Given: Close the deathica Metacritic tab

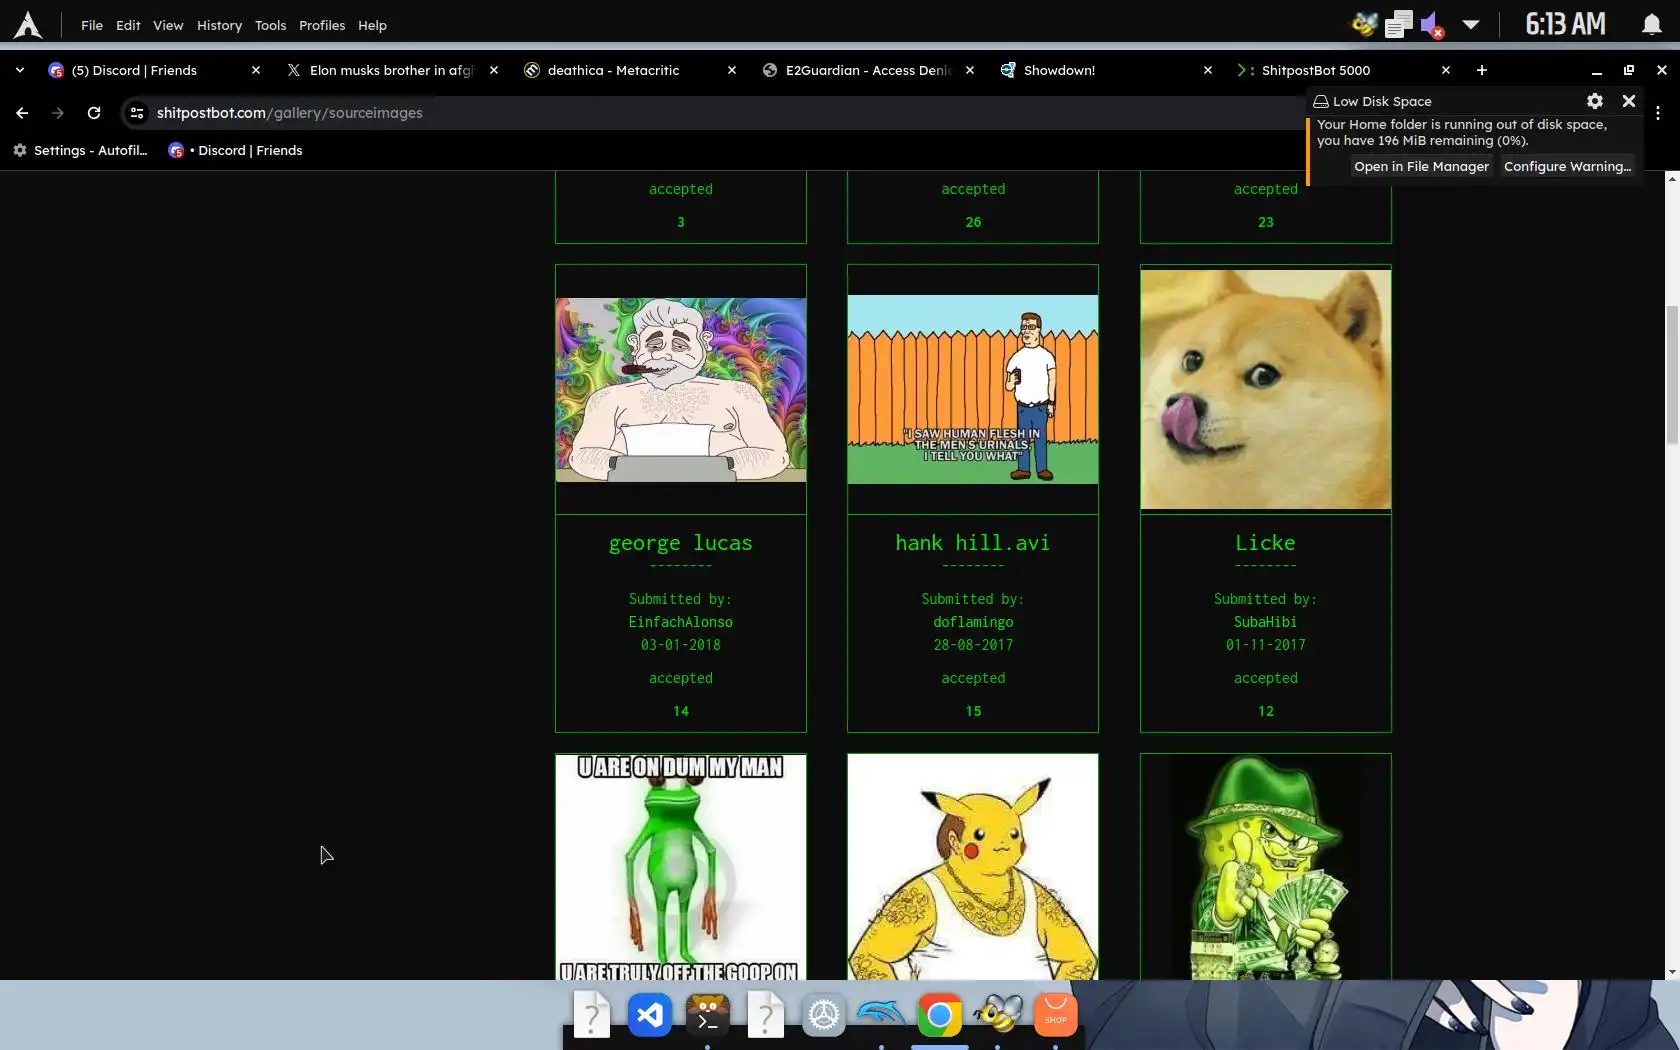Looking at the screenshot, I should click(732, 70).
